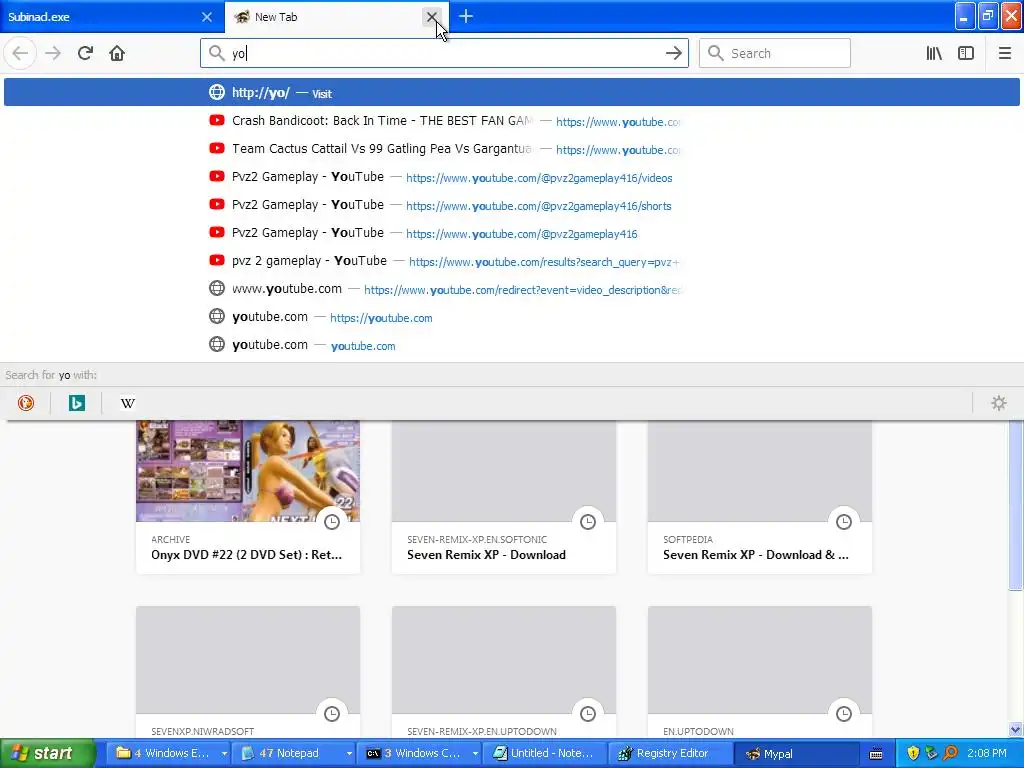The image size is (1024, 768).
Task: Select the Pvz2 Gameplay shorts URL suggestion
Action: (512, 205)
